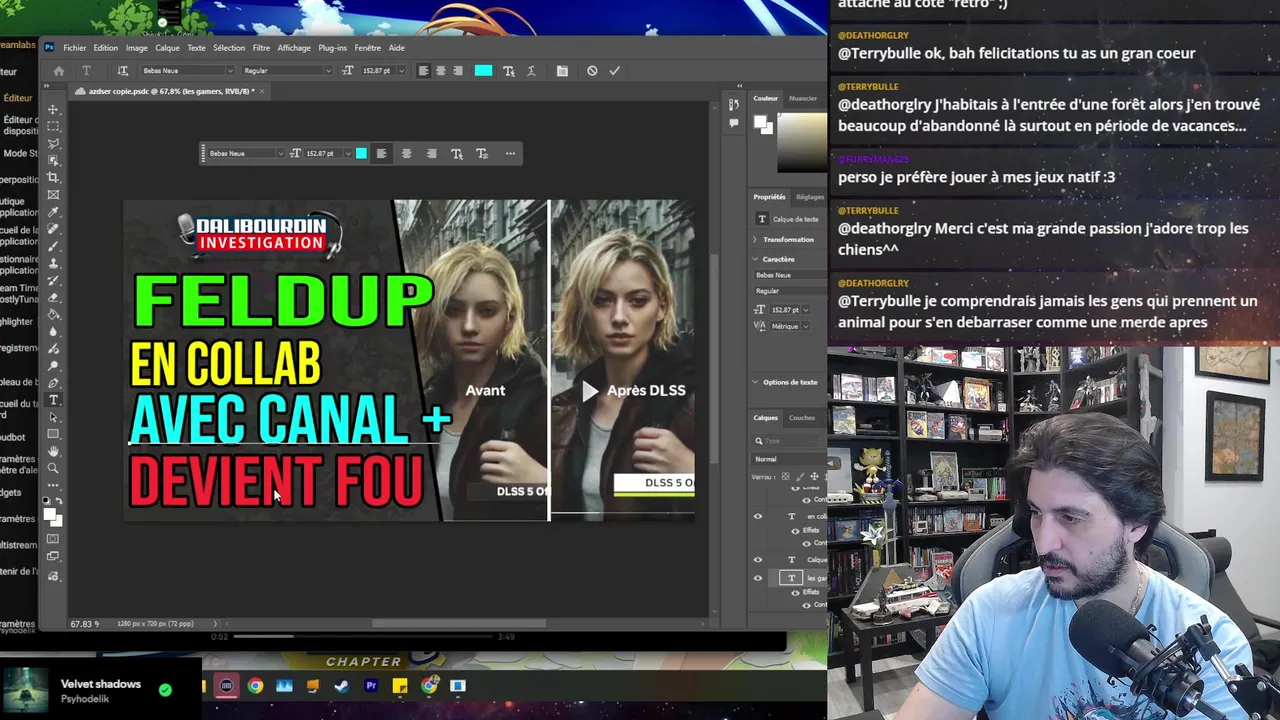The image size is (1280, 720).
Task: Select the Object Selection tool
Action: tap(53, 160)
